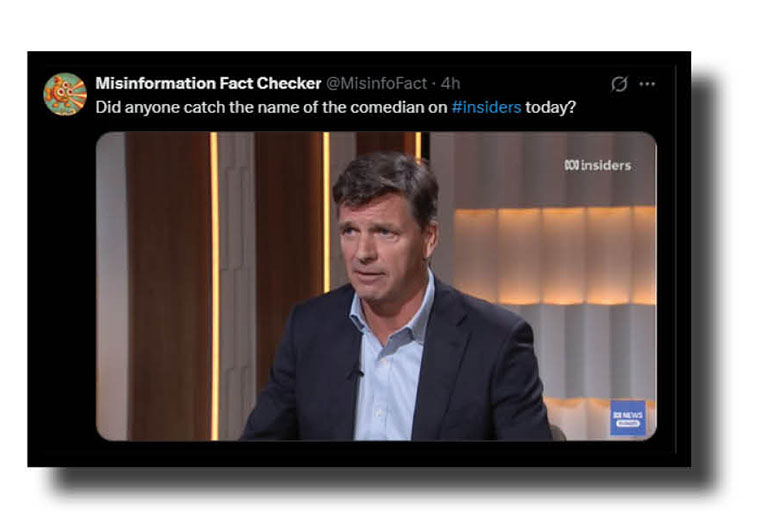Click the tweet text about the comedian
The height and width of the screenshot is (526, 765).
click(x=336, y=107)
